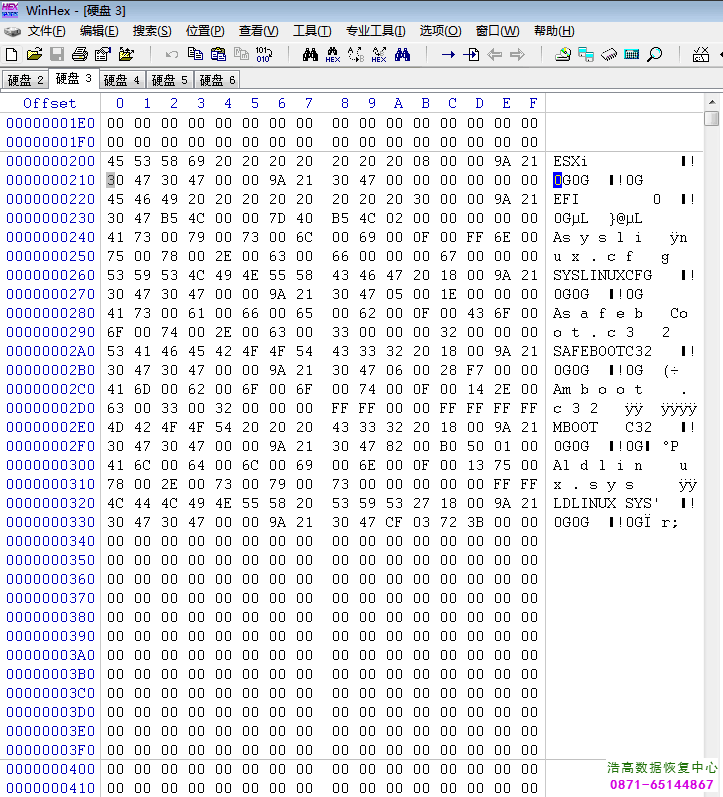The image size is (723, 797).
Task: Open the 专业工具(I) menu
Action: point(376,31)
